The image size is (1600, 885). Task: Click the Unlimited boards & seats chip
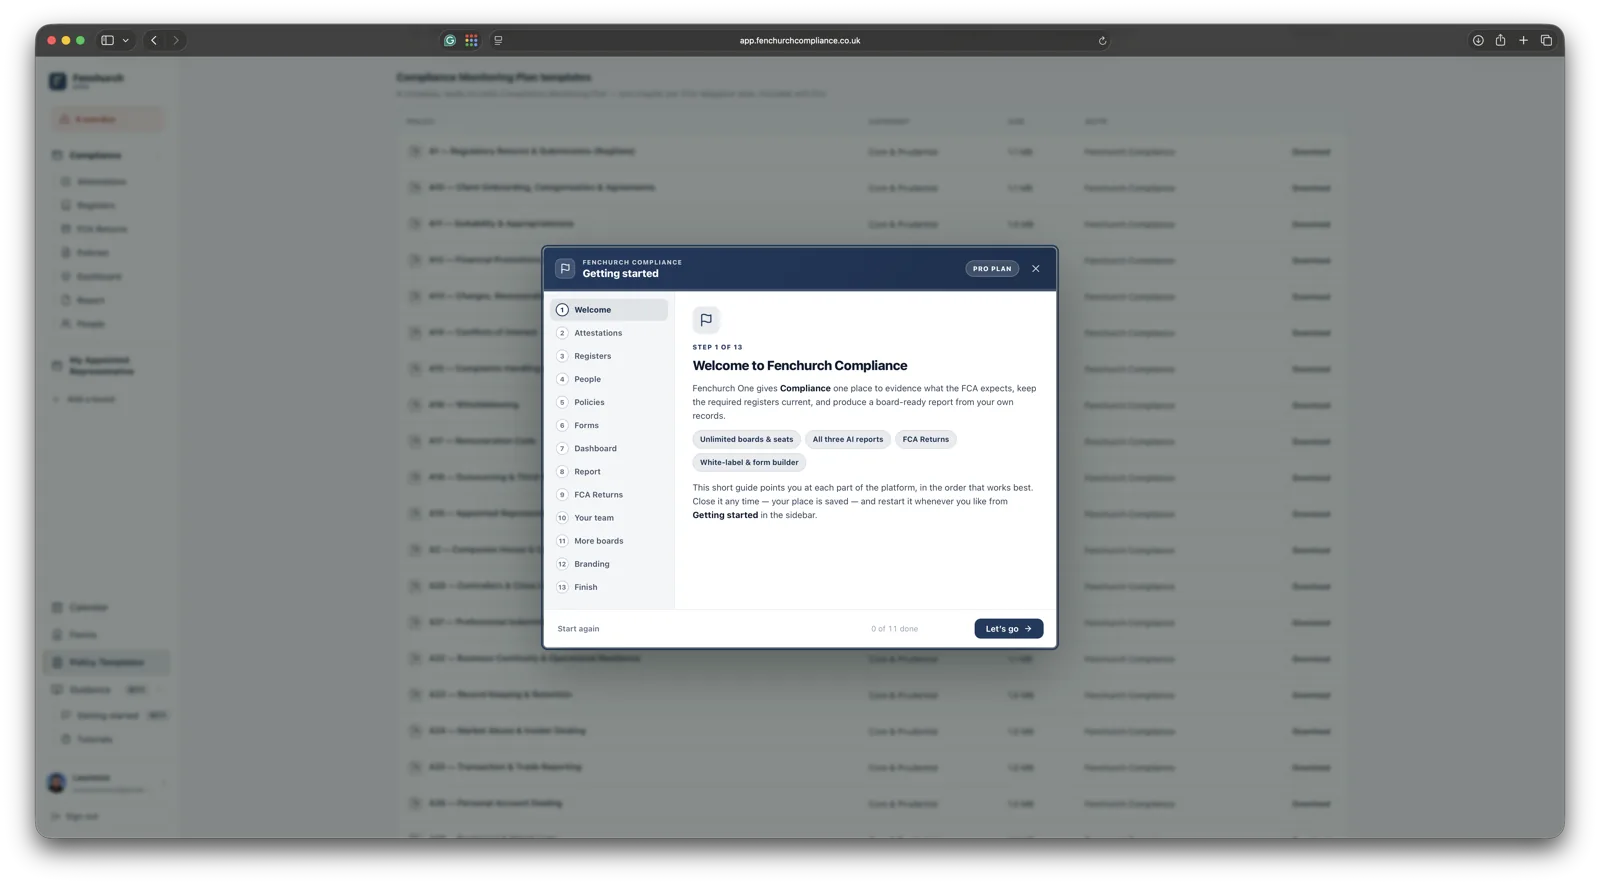point(746,439)
